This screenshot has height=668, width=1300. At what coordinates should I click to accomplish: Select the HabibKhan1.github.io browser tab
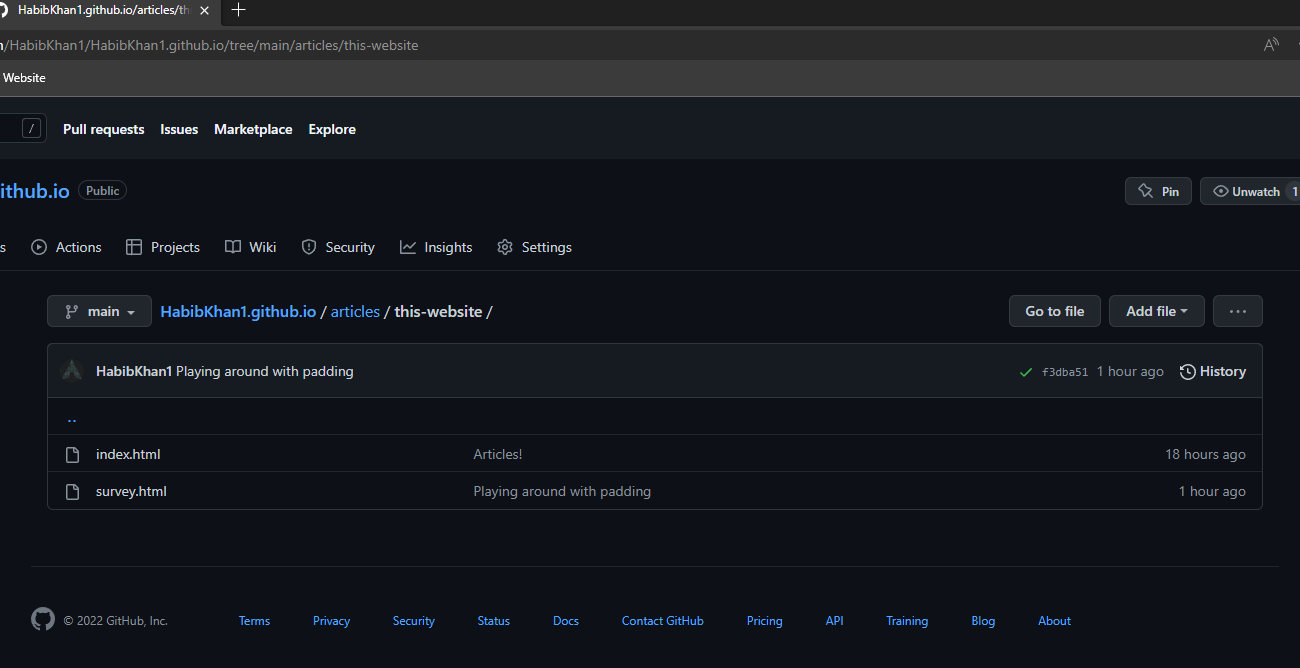pyautogui.click(x=106, y=10)
